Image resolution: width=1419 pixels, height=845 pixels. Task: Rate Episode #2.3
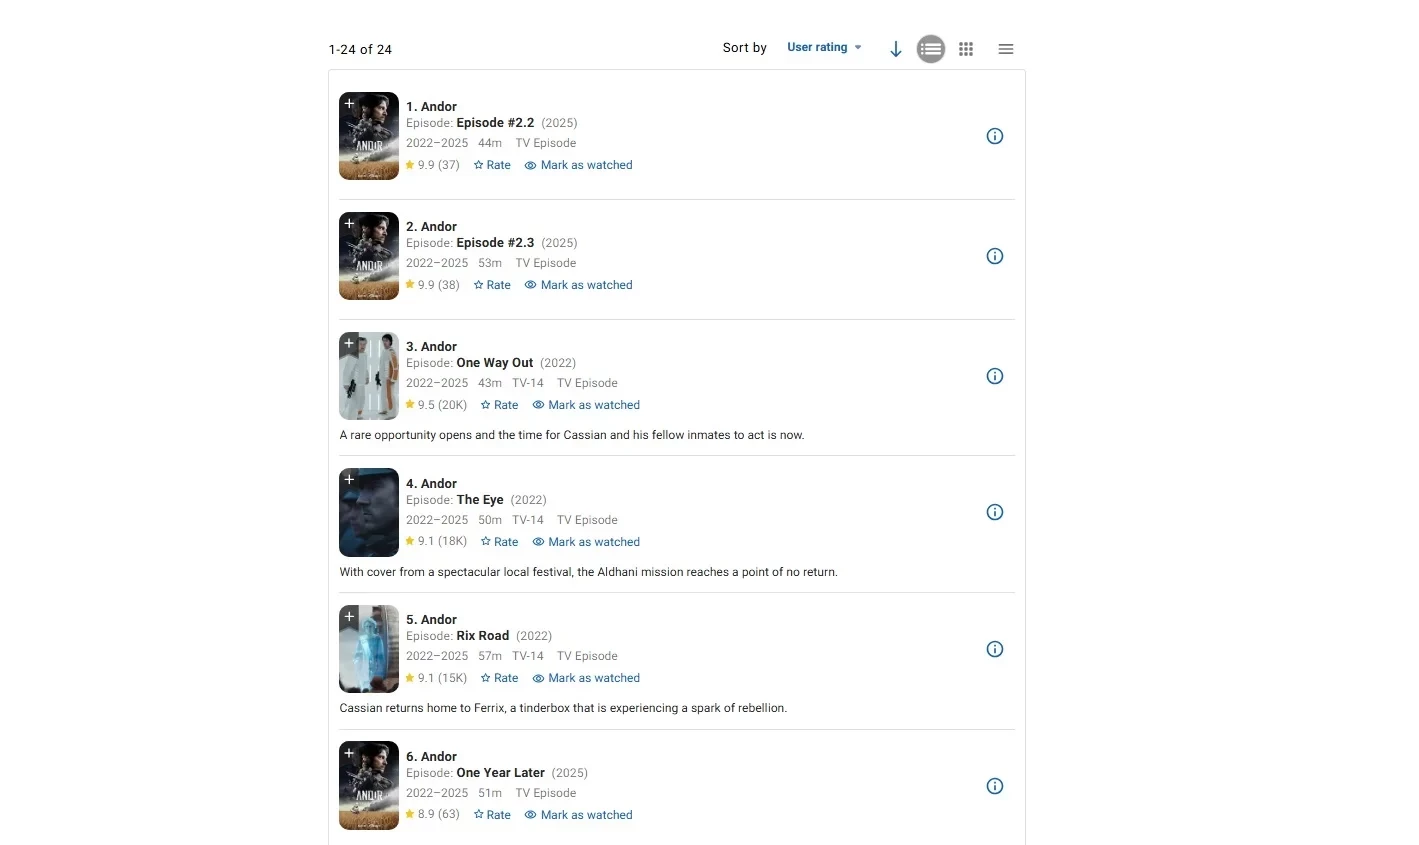(x=492, y=285)
